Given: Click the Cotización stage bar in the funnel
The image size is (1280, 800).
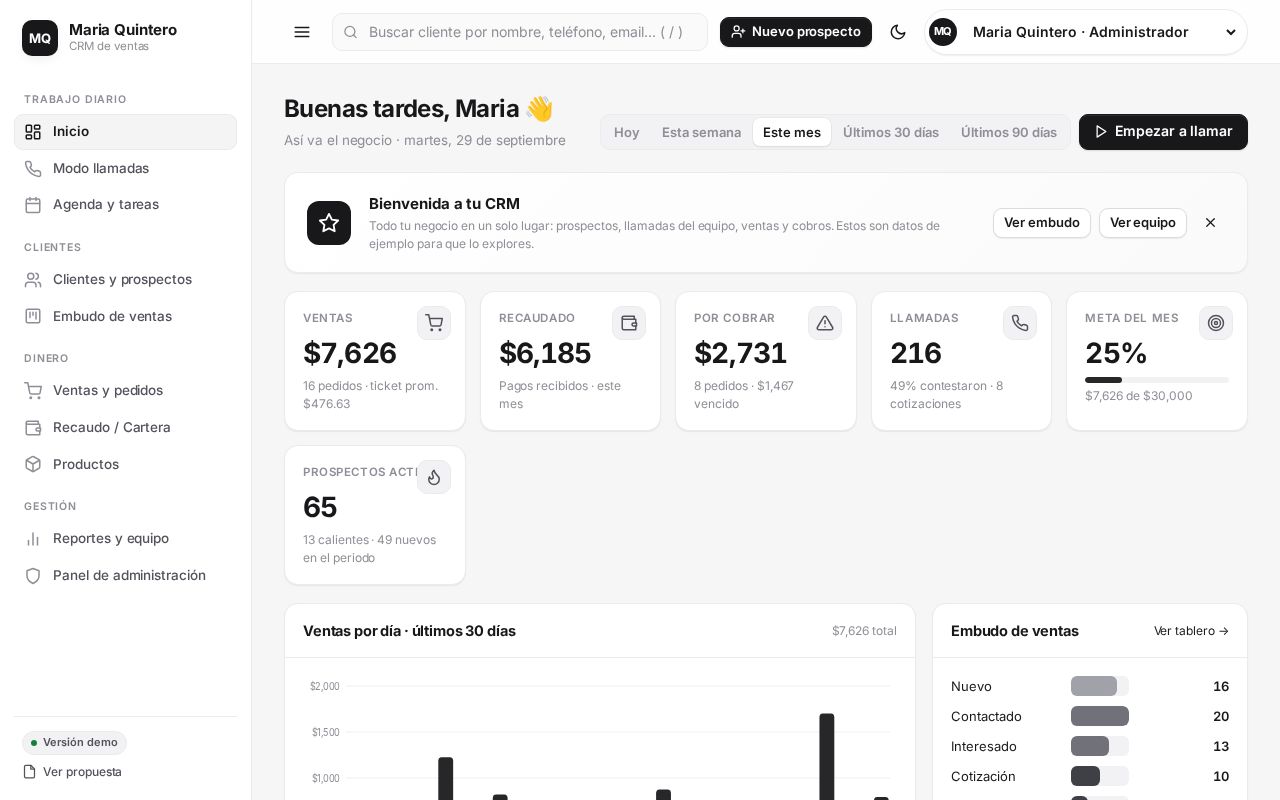Looking at the screenshot, I should pos(1100,776).
